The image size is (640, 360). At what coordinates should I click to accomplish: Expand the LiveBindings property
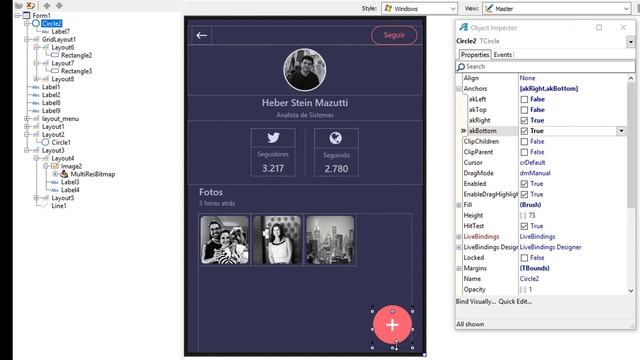tap(459, 237)
